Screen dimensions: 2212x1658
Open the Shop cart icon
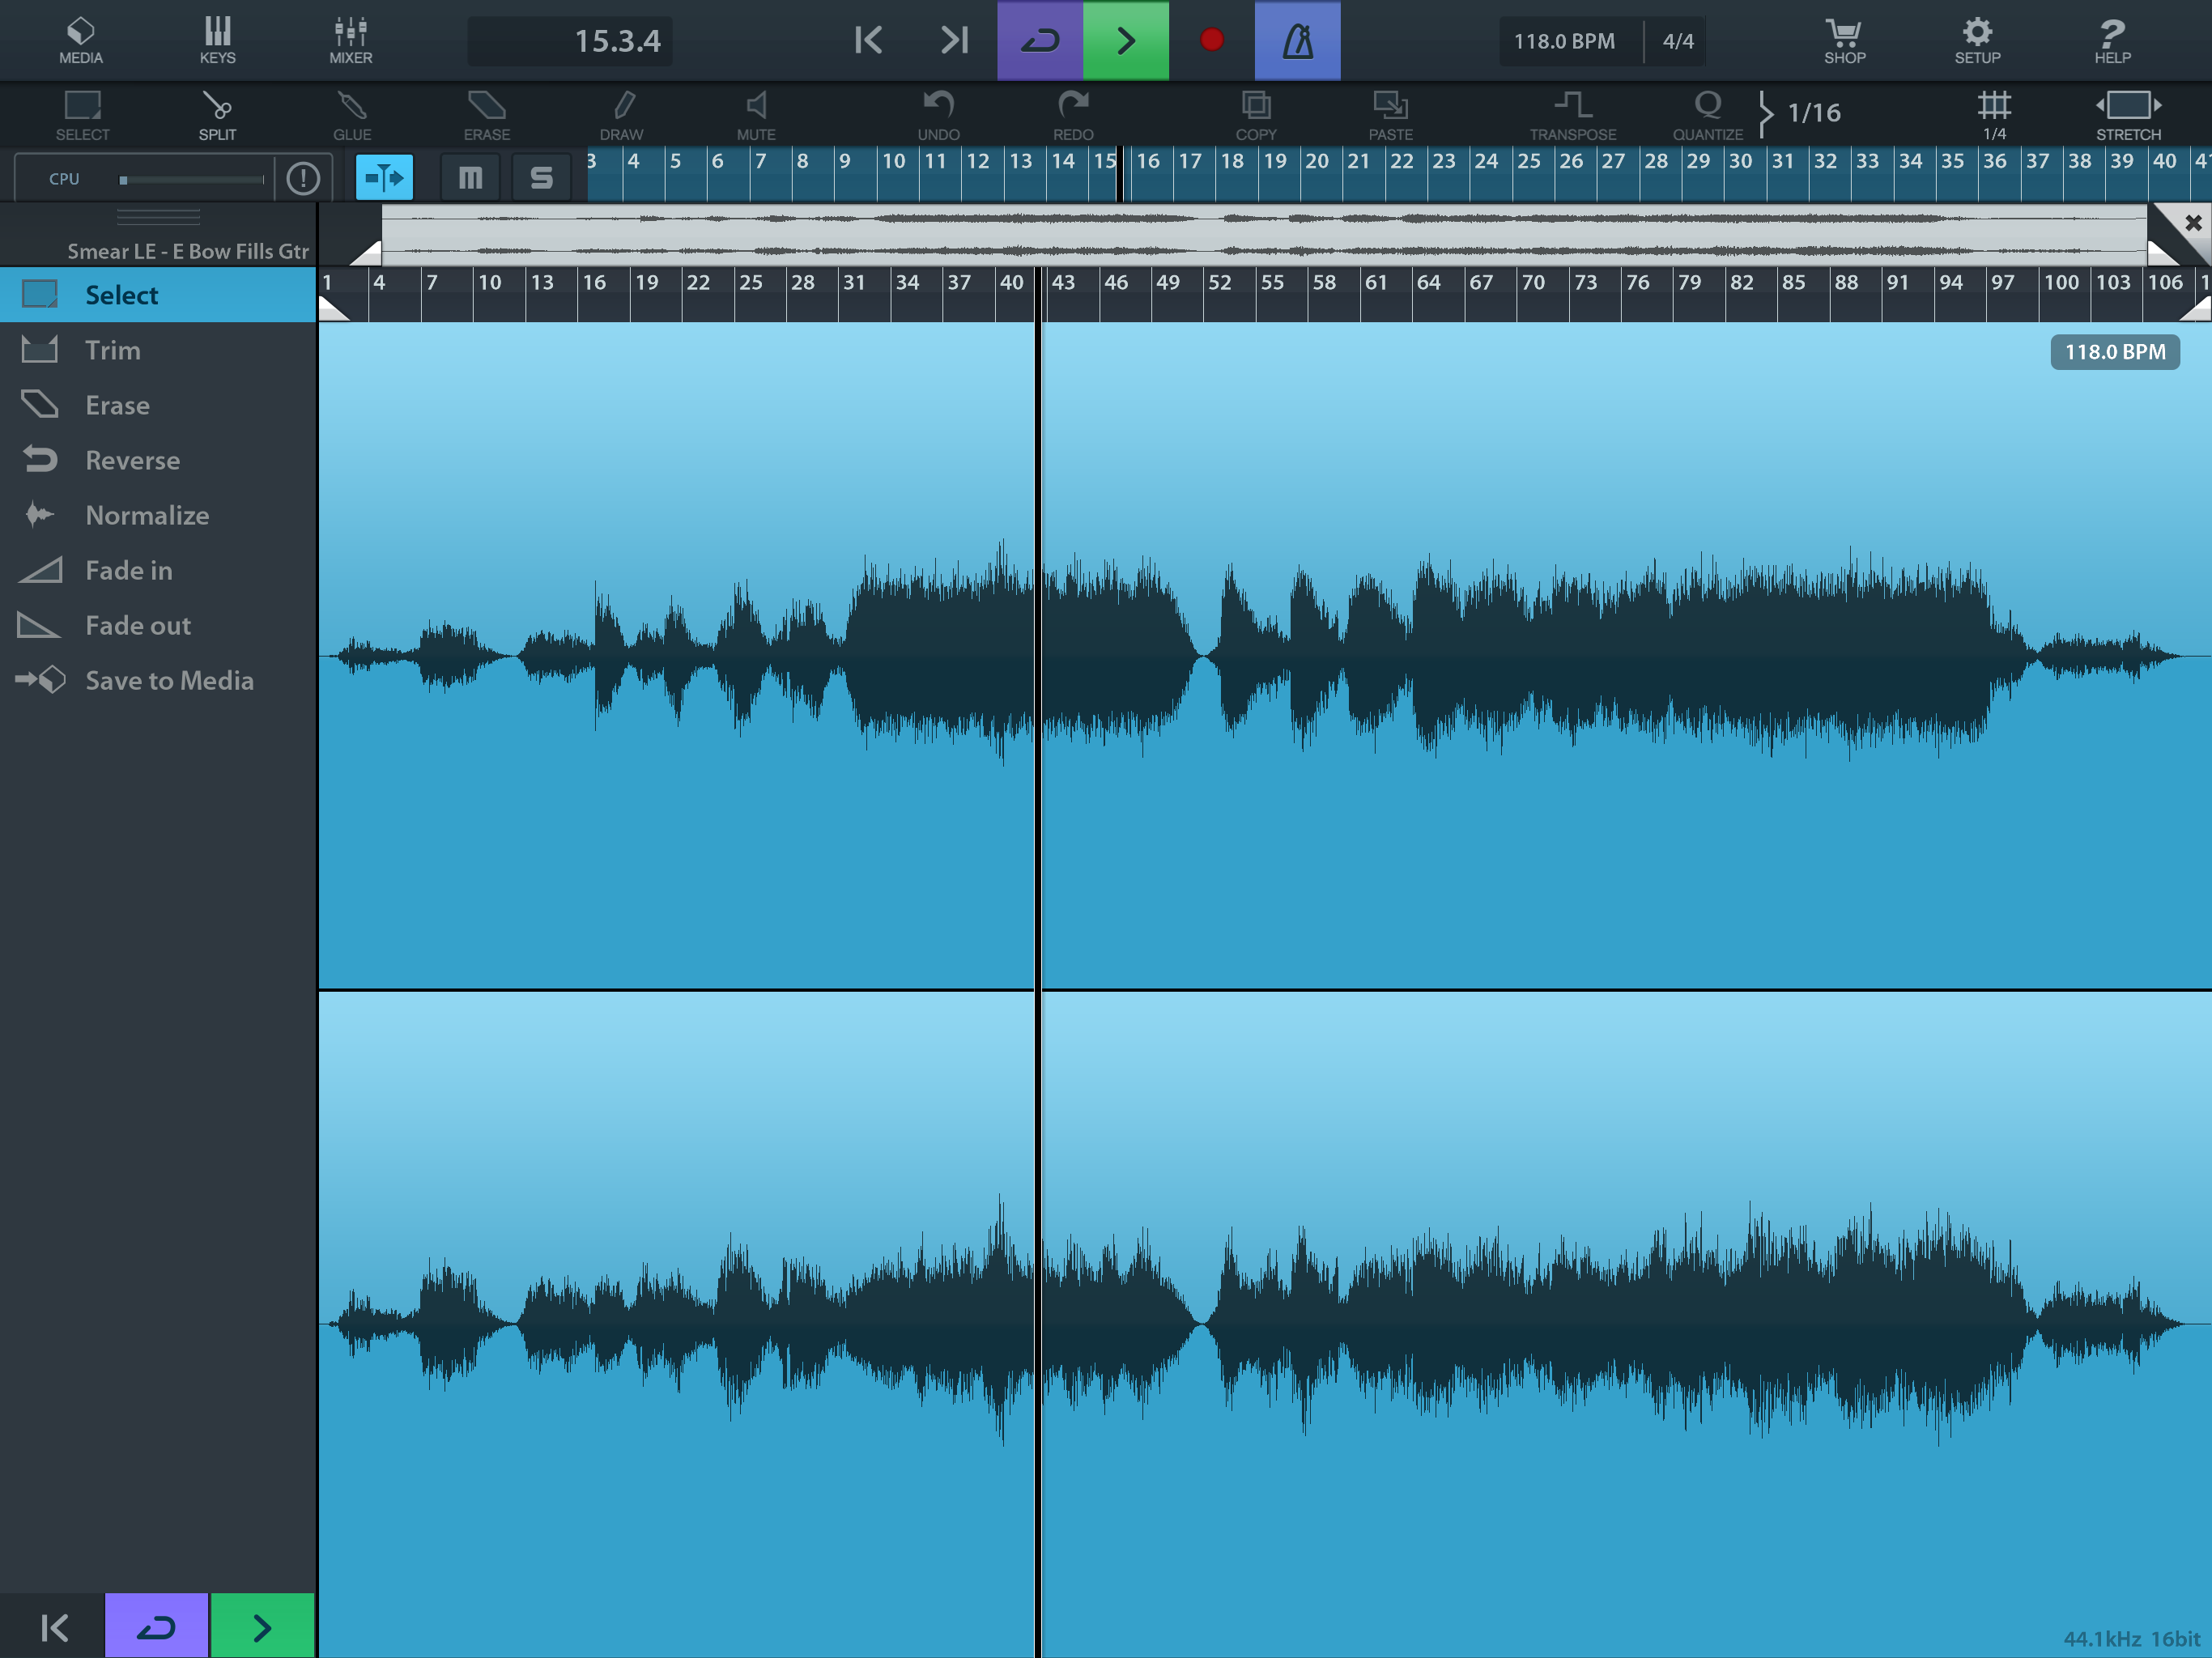point(1844,40)
